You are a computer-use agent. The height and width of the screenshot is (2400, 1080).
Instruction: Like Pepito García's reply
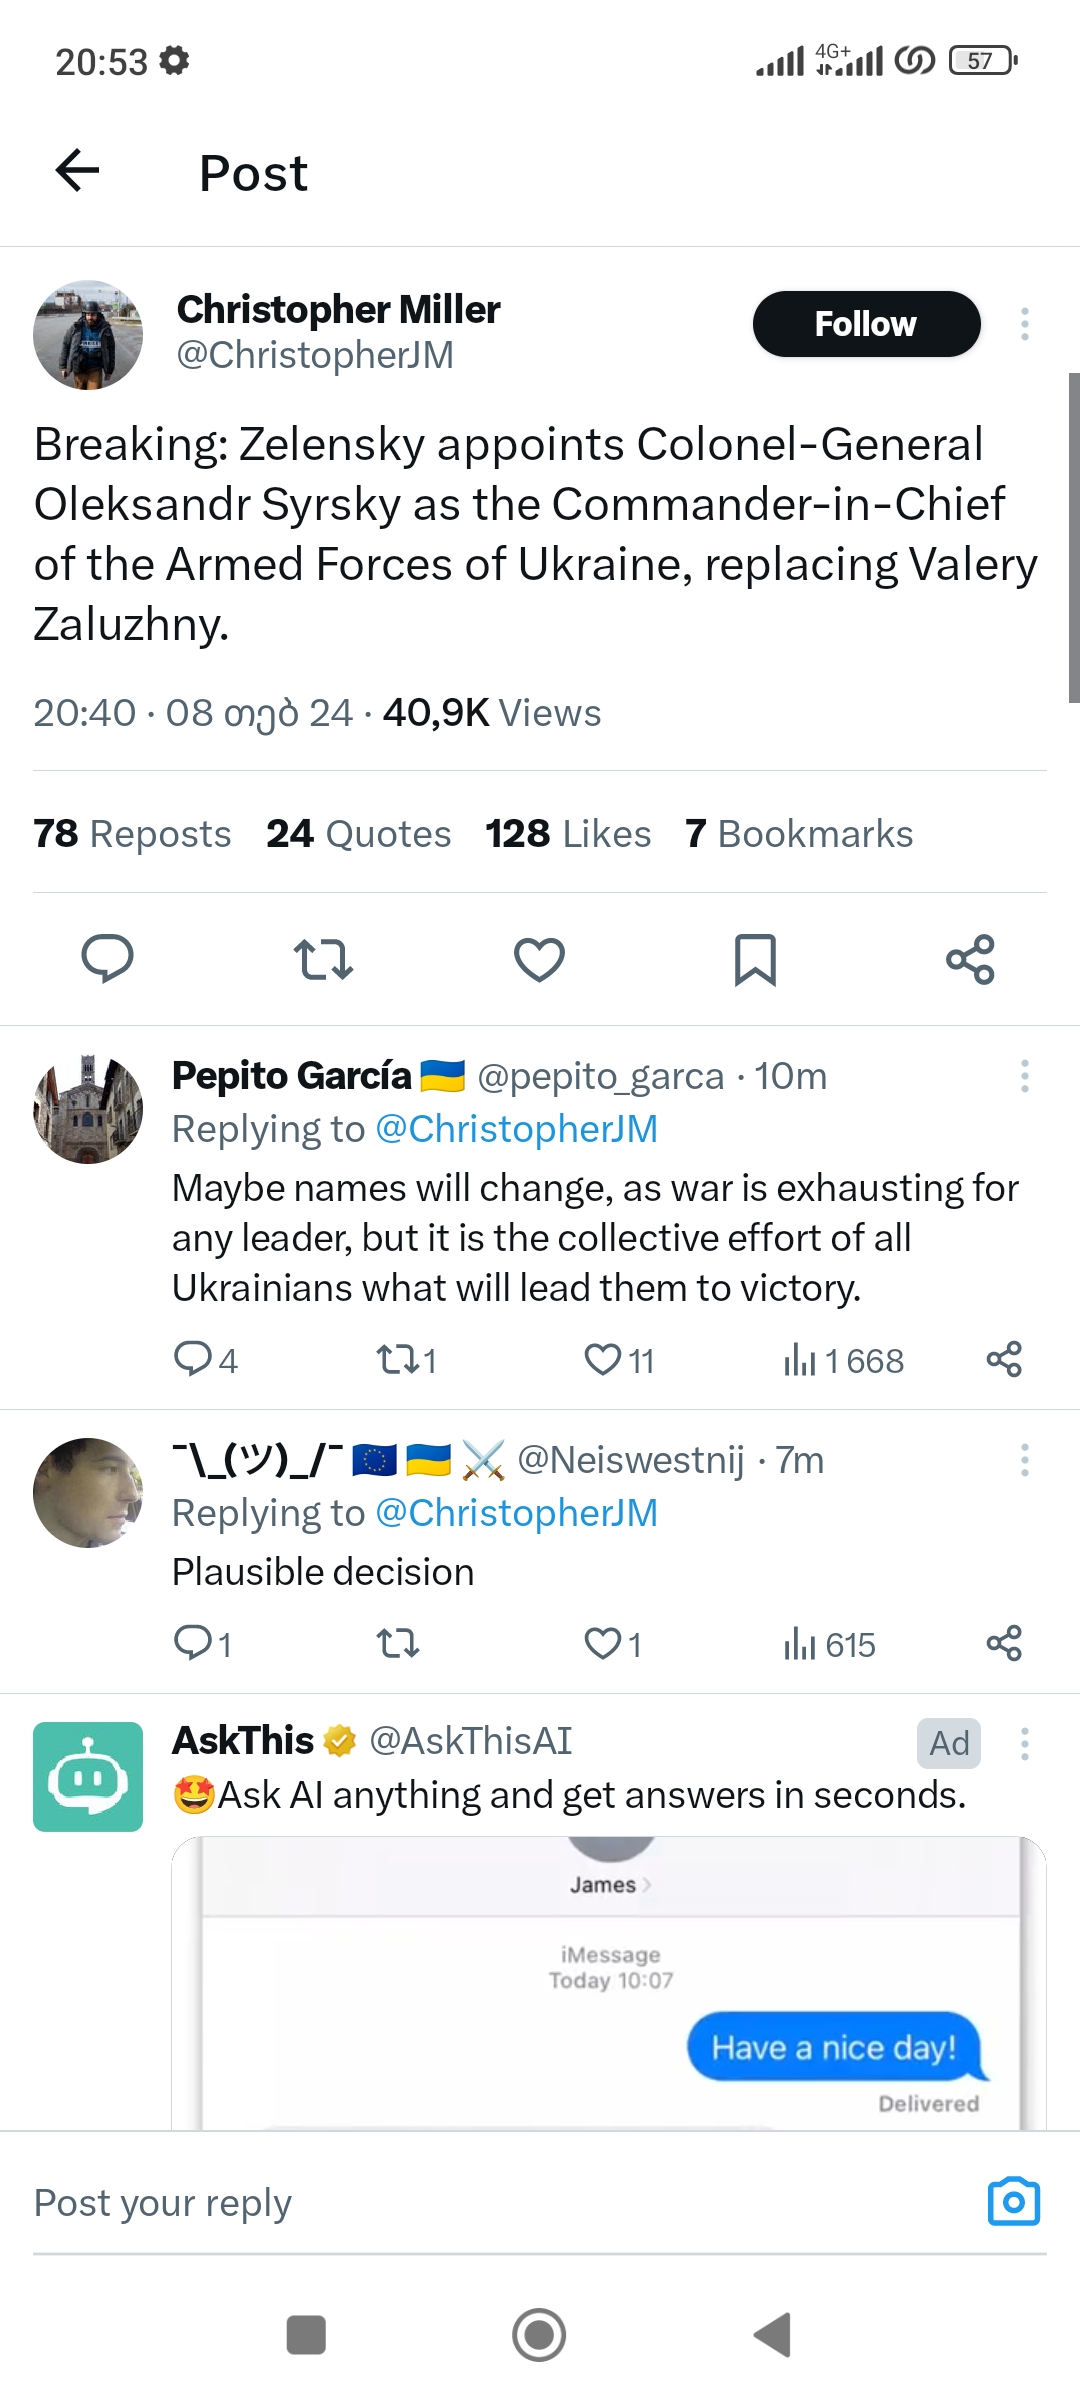point(603,1360)
